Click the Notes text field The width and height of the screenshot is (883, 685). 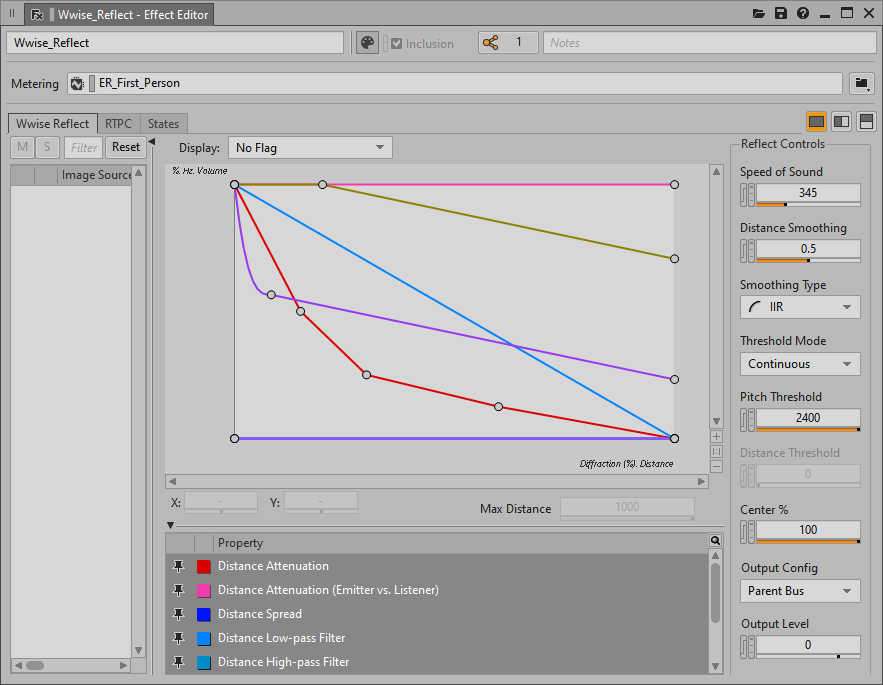[x=710, y=43]
